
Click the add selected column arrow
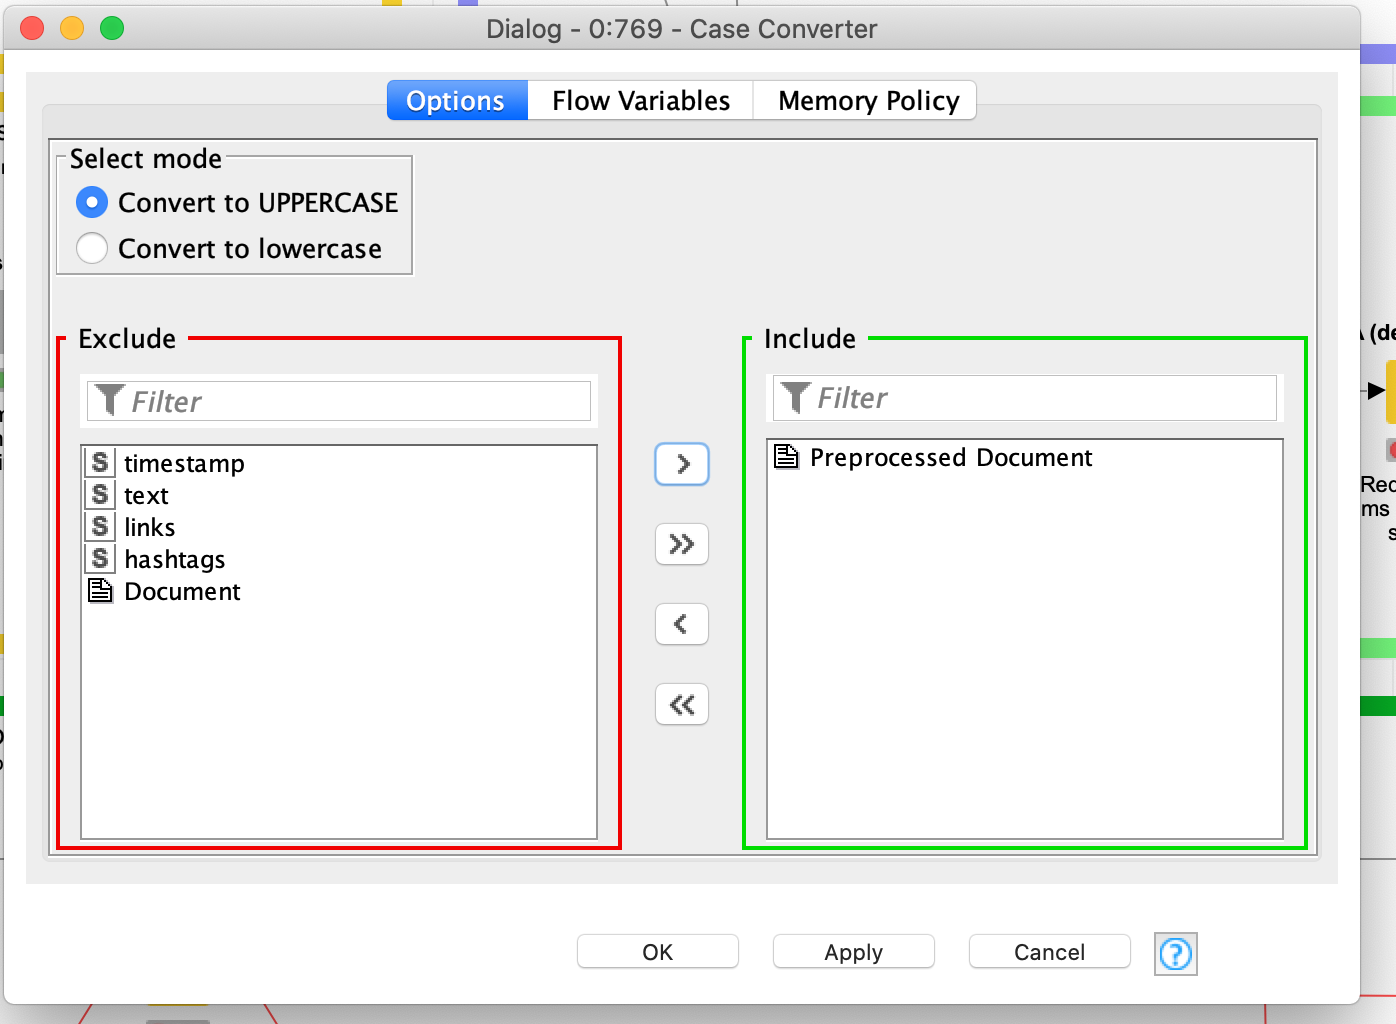[x=682, y=464]
